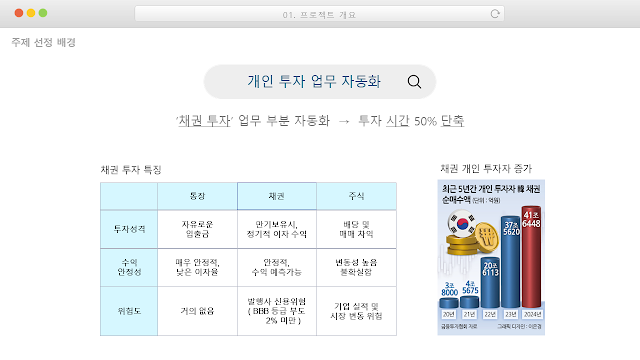Click the magnifying glass search icon
The height and width of the screenshot is (360, 640).
point(414,82)
